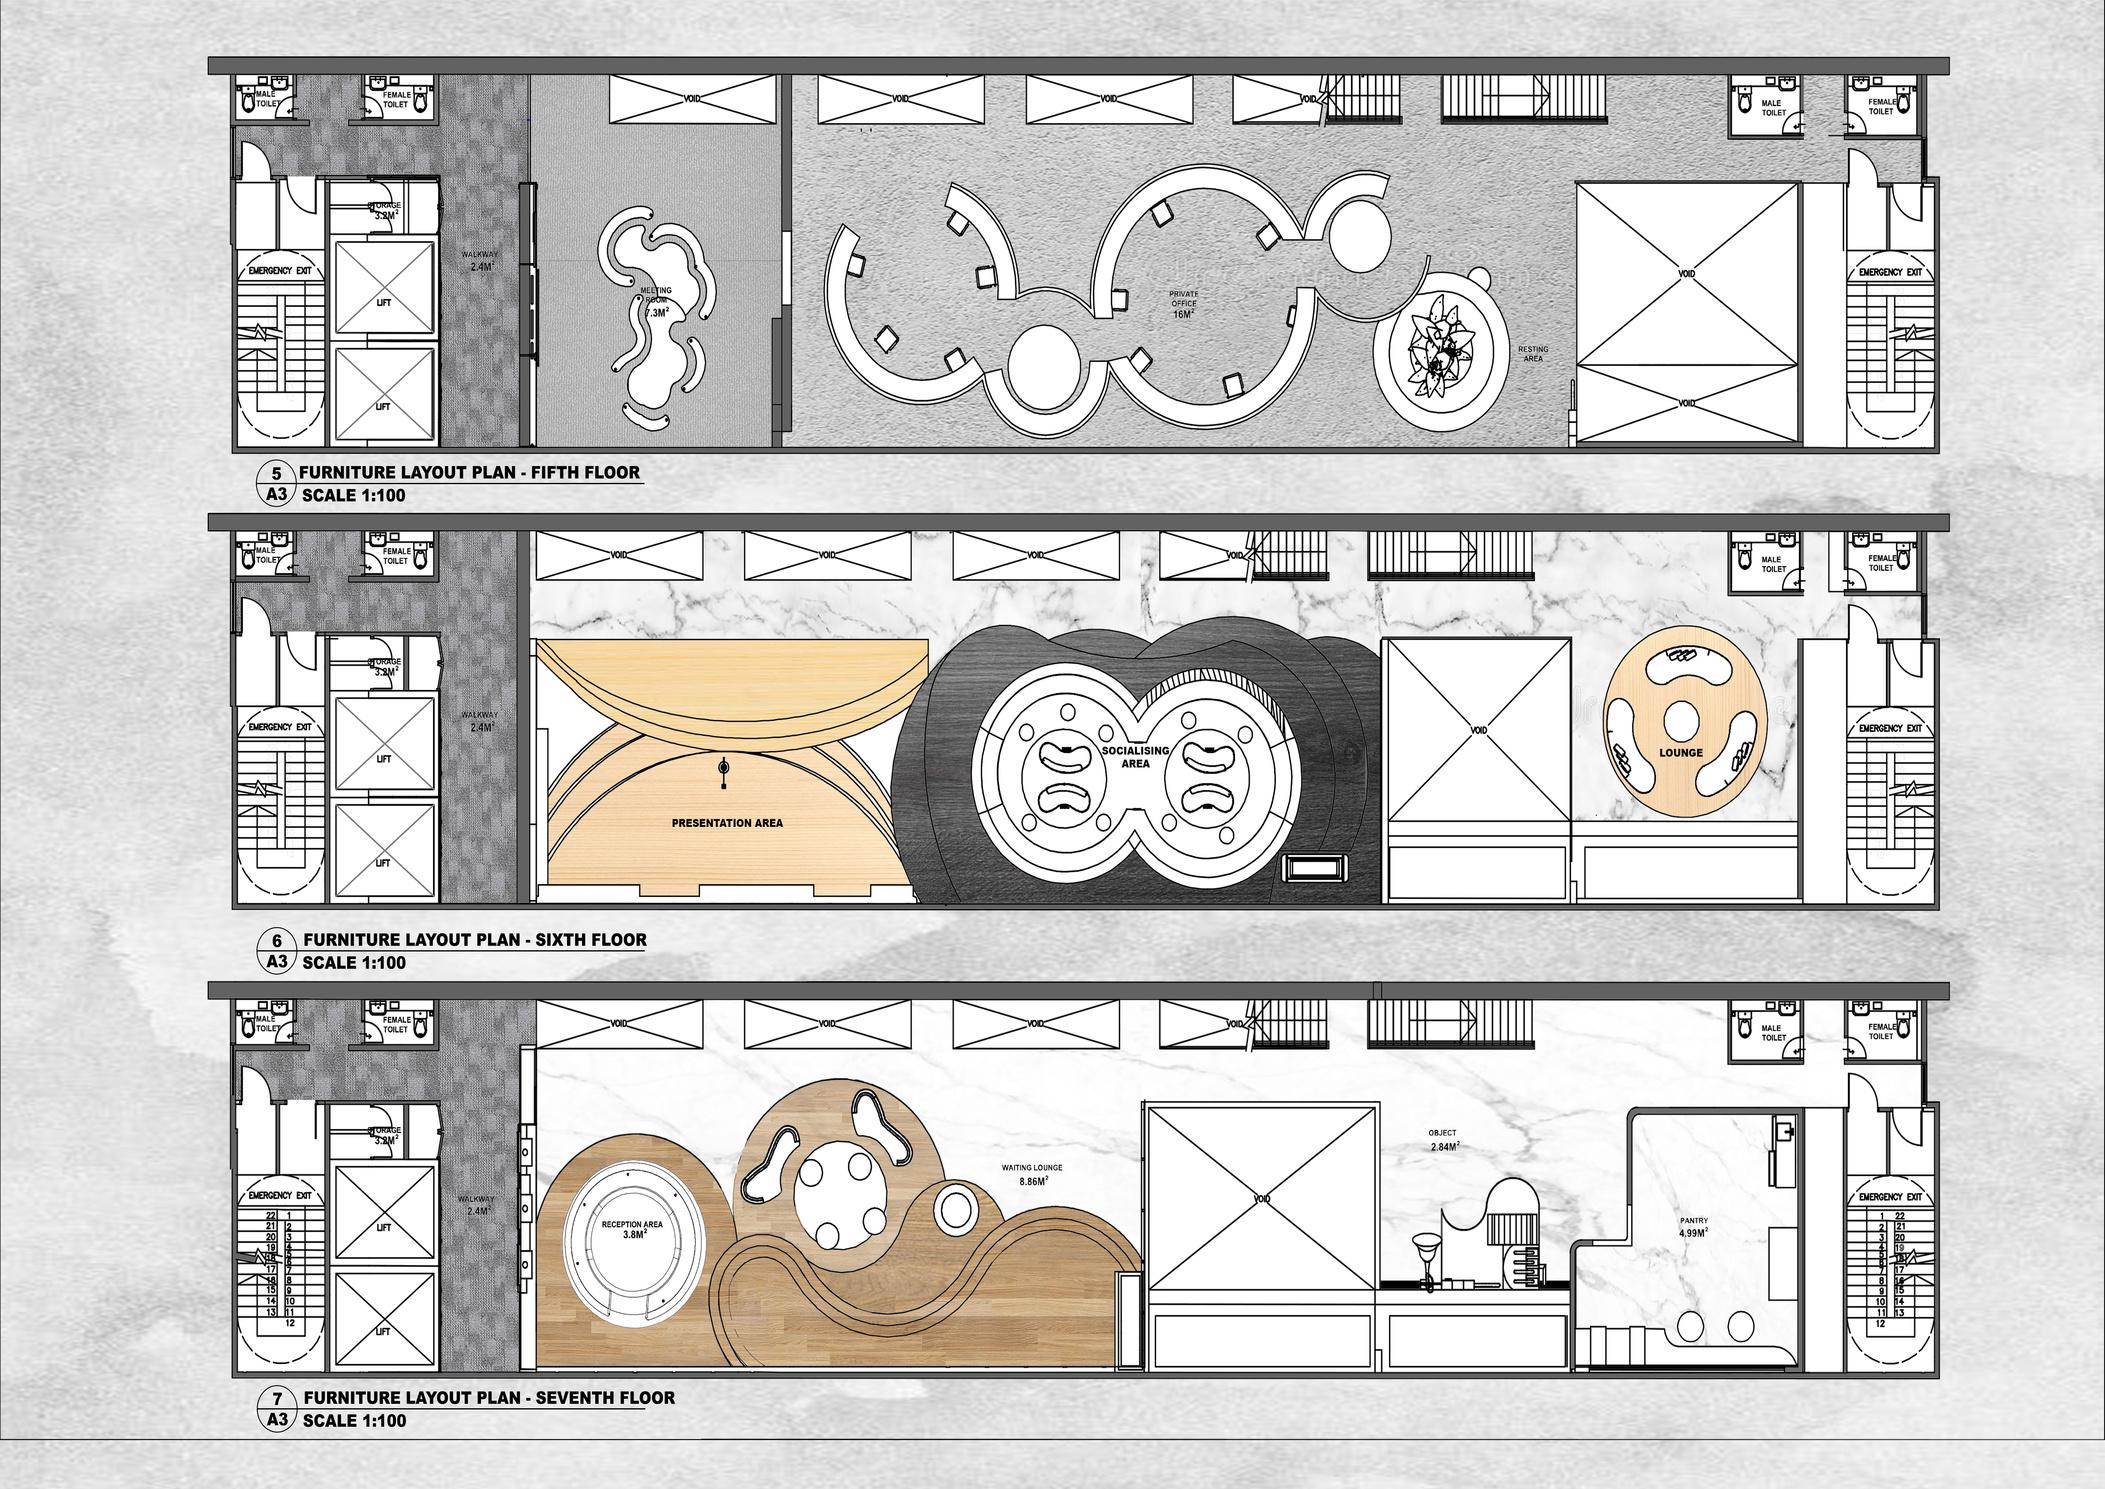The height and width of the screenshot is (1489, 2105).
Task: Click the Resting Area label on fifth floor
Action: click(x=1532, y=354)
